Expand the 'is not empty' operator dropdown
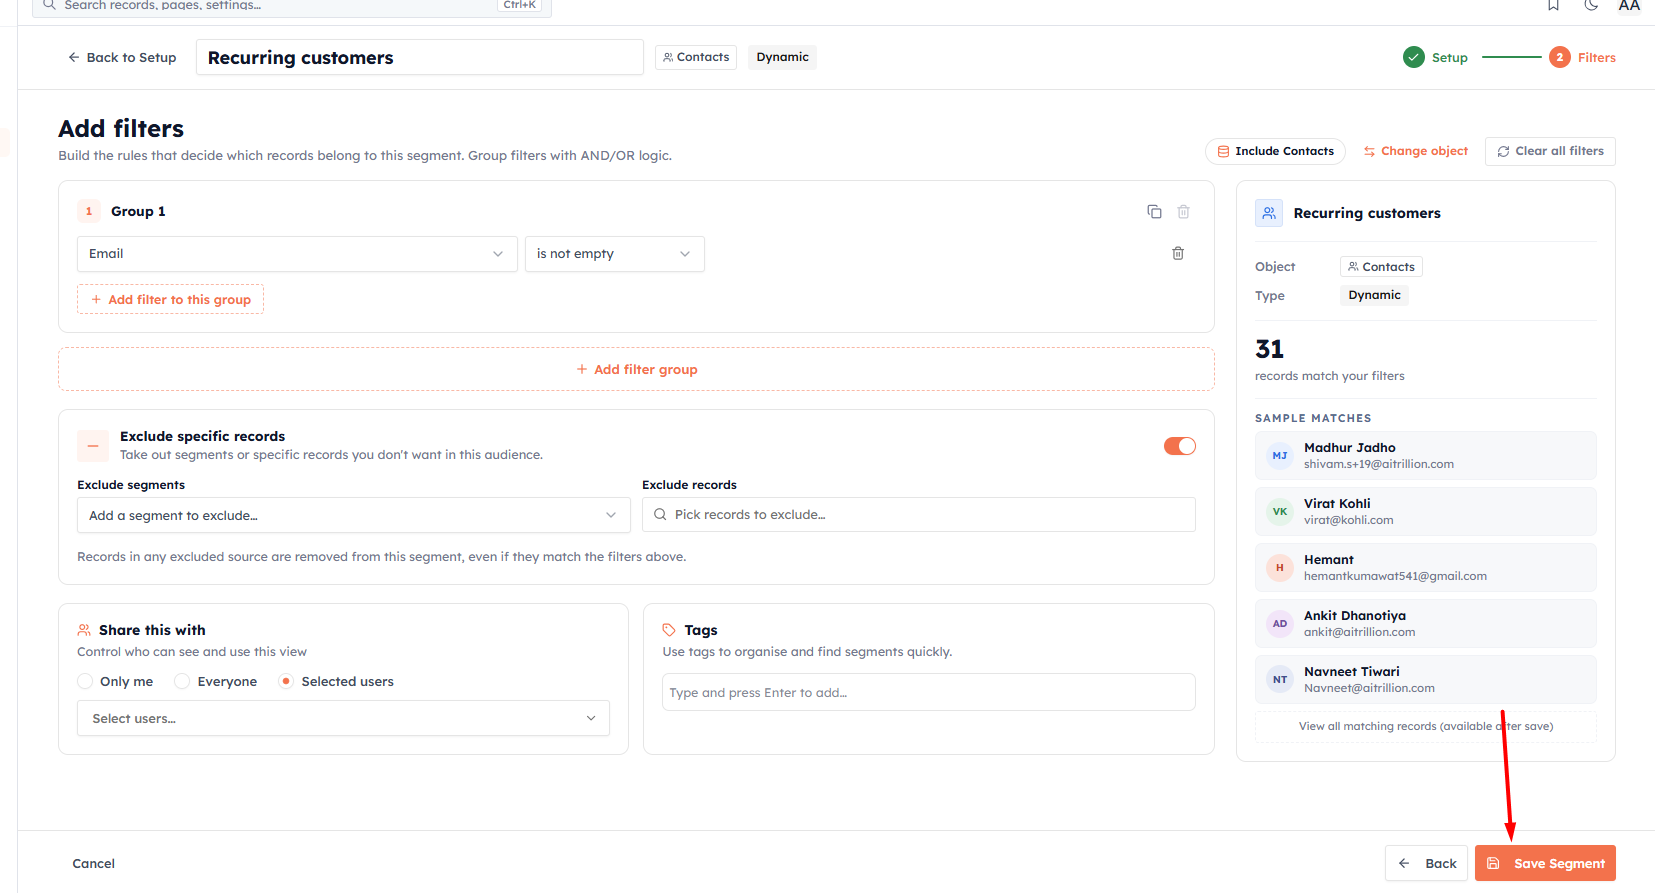Image resolution: width=1655 pixels, height=893 pixels. click(615, 254)
